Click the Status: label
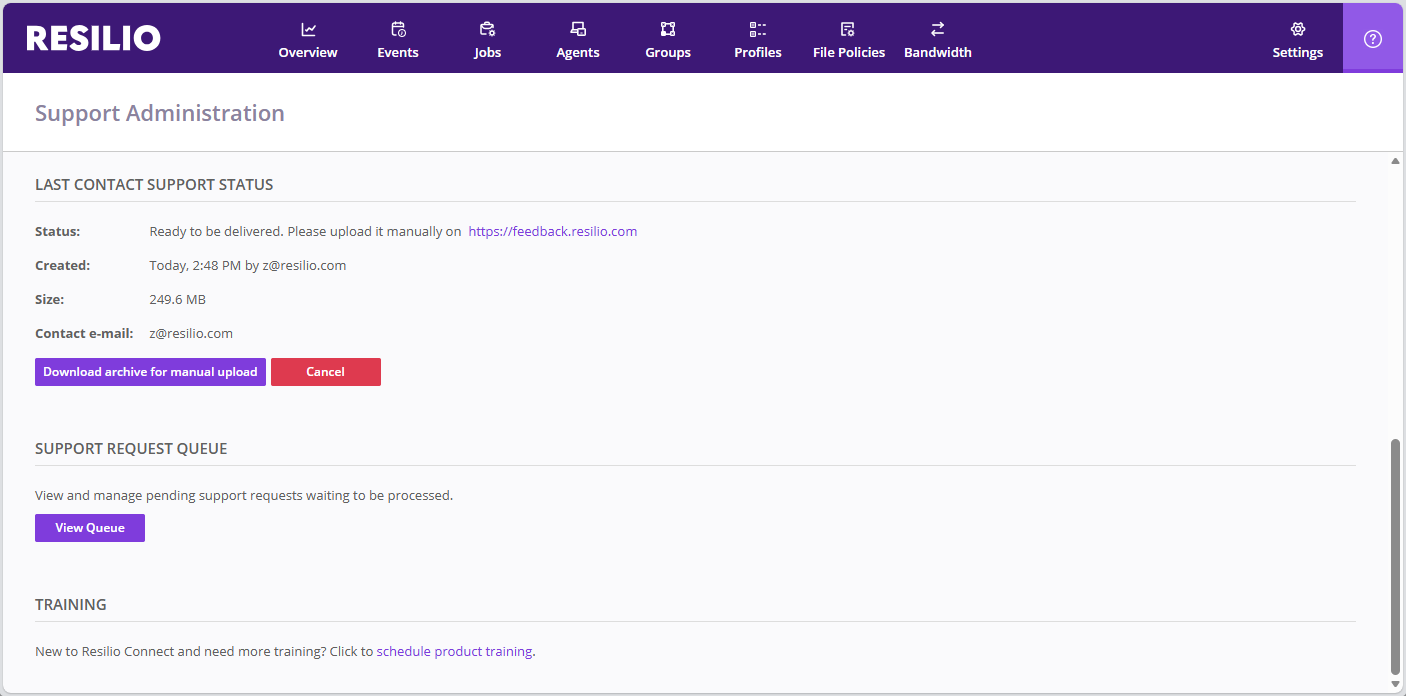 click(58, 231)
